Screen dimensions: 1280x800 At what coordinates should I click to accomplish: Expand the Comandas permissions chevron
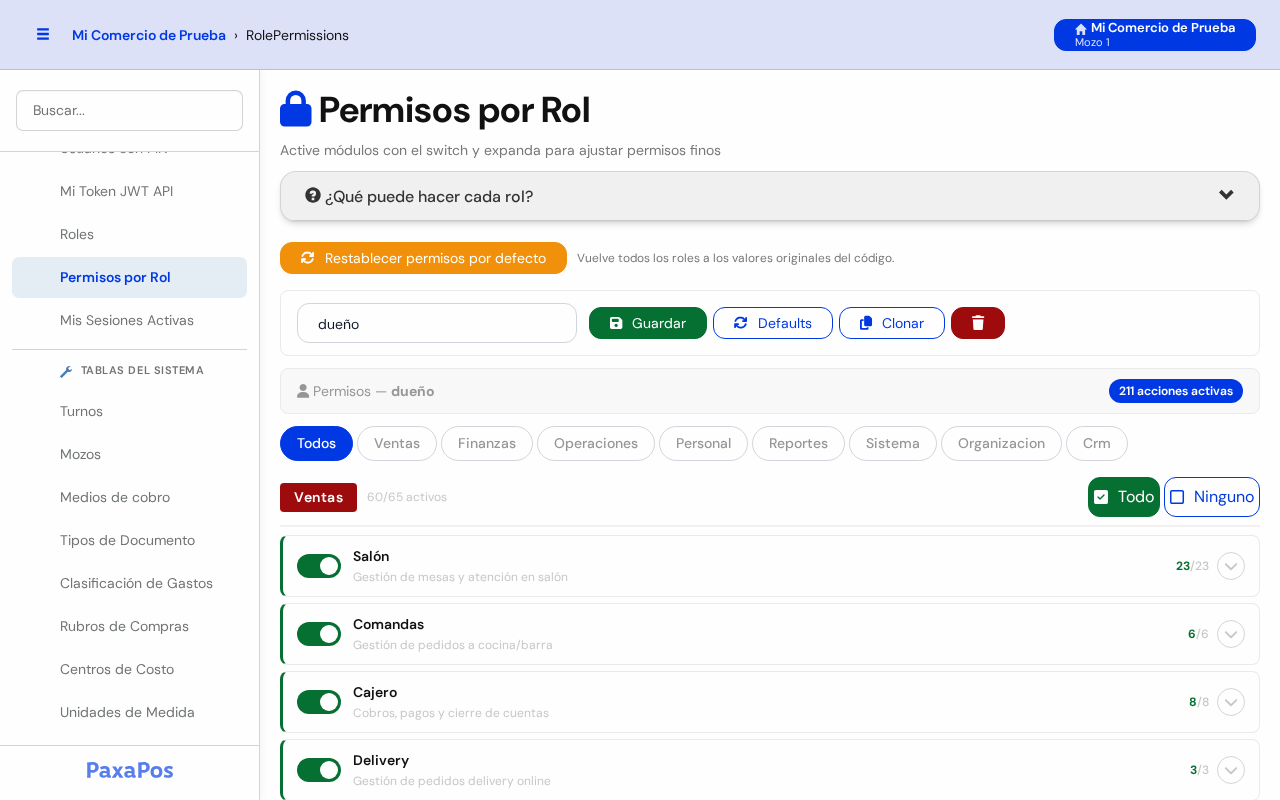[1231, 634]
